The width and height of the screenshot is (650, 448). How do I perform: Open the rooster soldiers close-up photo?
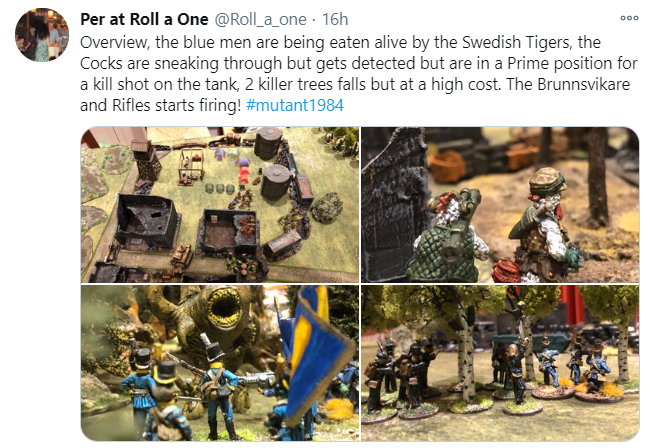[x=500, y=205]
